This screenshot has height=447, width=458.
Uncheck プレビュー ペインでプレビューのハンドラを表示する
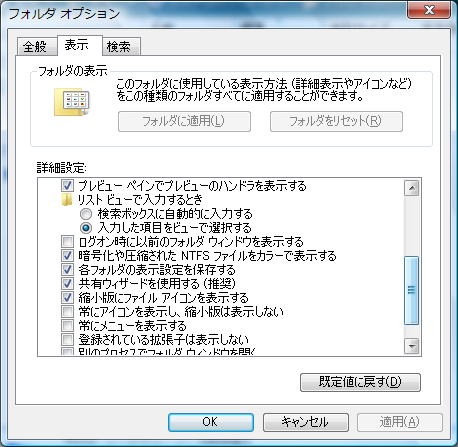point(67,186)
